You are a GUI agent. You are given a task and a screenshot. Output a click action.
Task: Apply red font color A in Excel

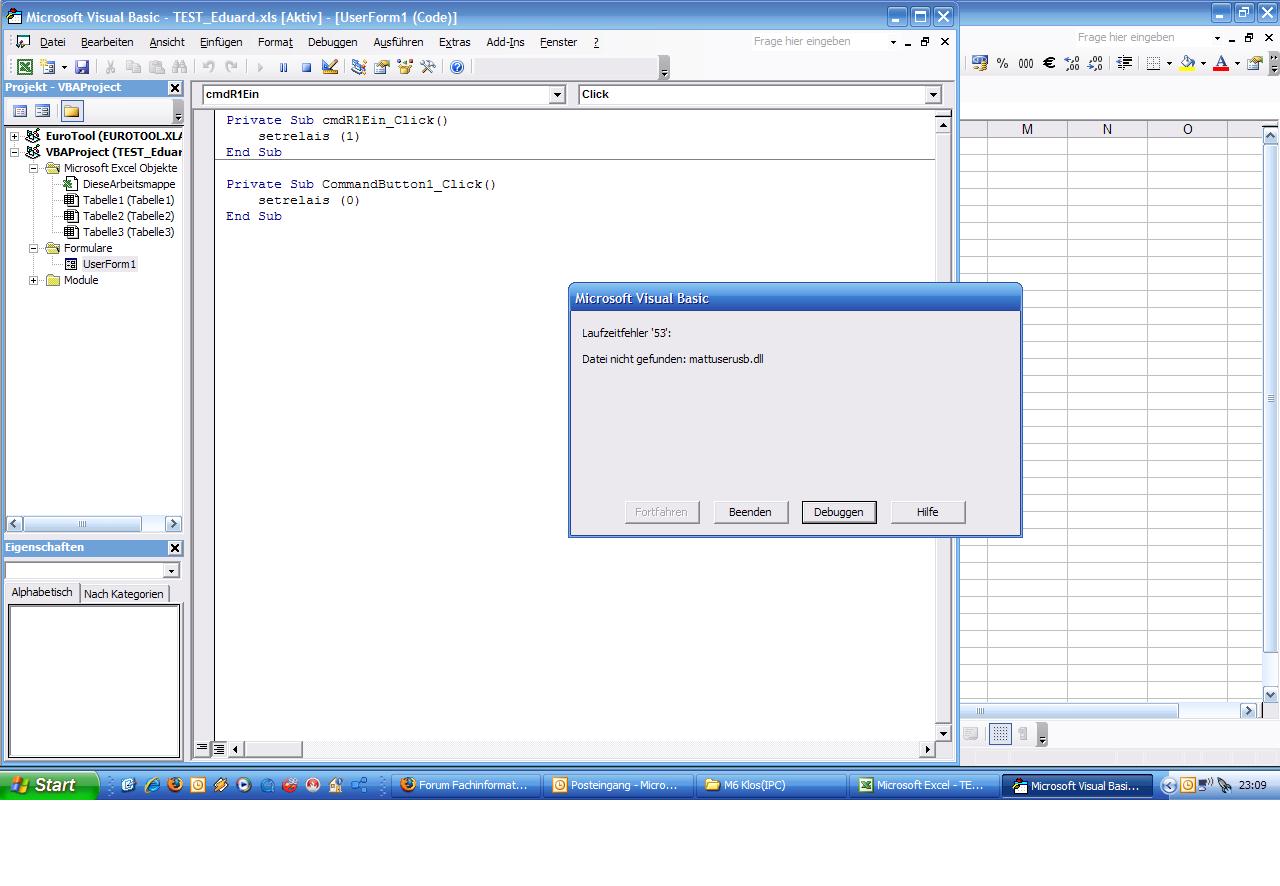point(1221,63)
